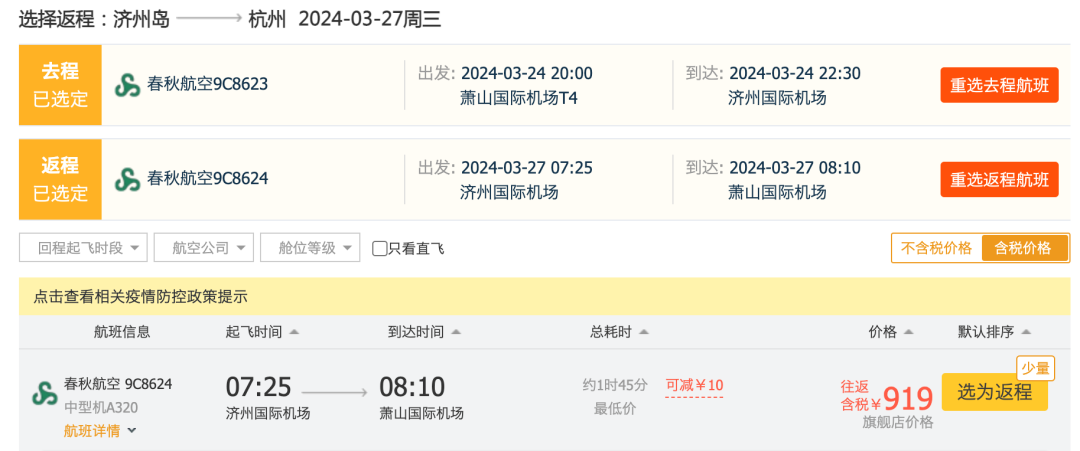The width and height of the screenshot is (1080, 451).
Task: Enable the 只看直飞 direct-only checkbox
Action: coord(380,248)
